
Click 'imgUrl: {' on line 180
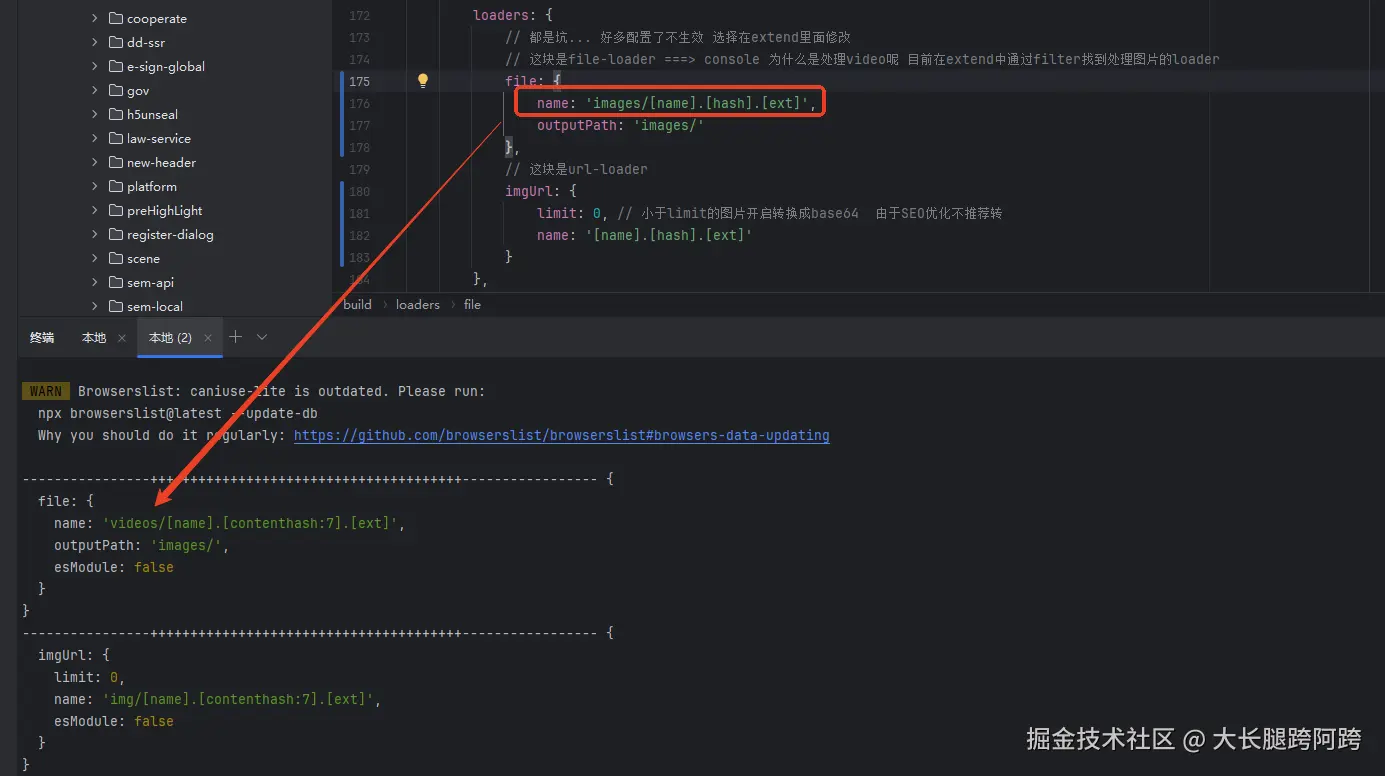(541, 191)
